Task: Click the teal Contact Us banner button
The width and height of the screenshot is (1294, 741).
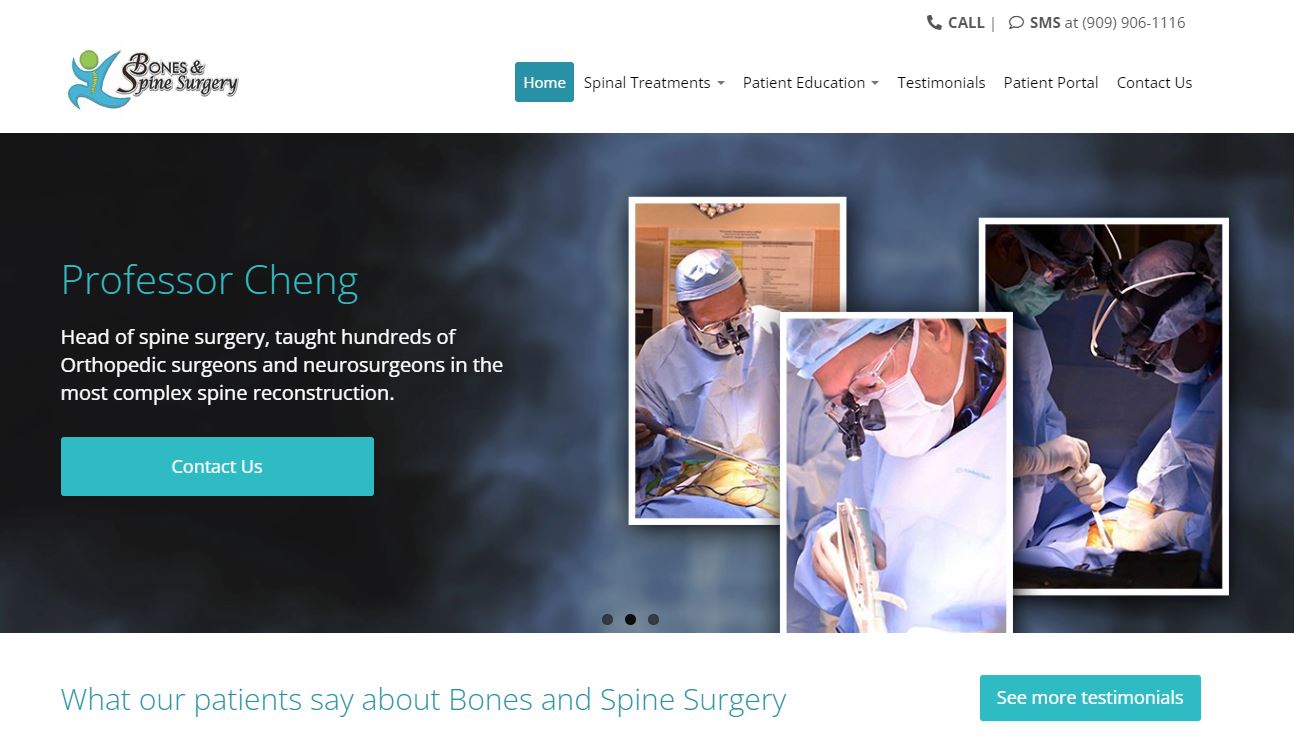Action: tap(217, 466)
